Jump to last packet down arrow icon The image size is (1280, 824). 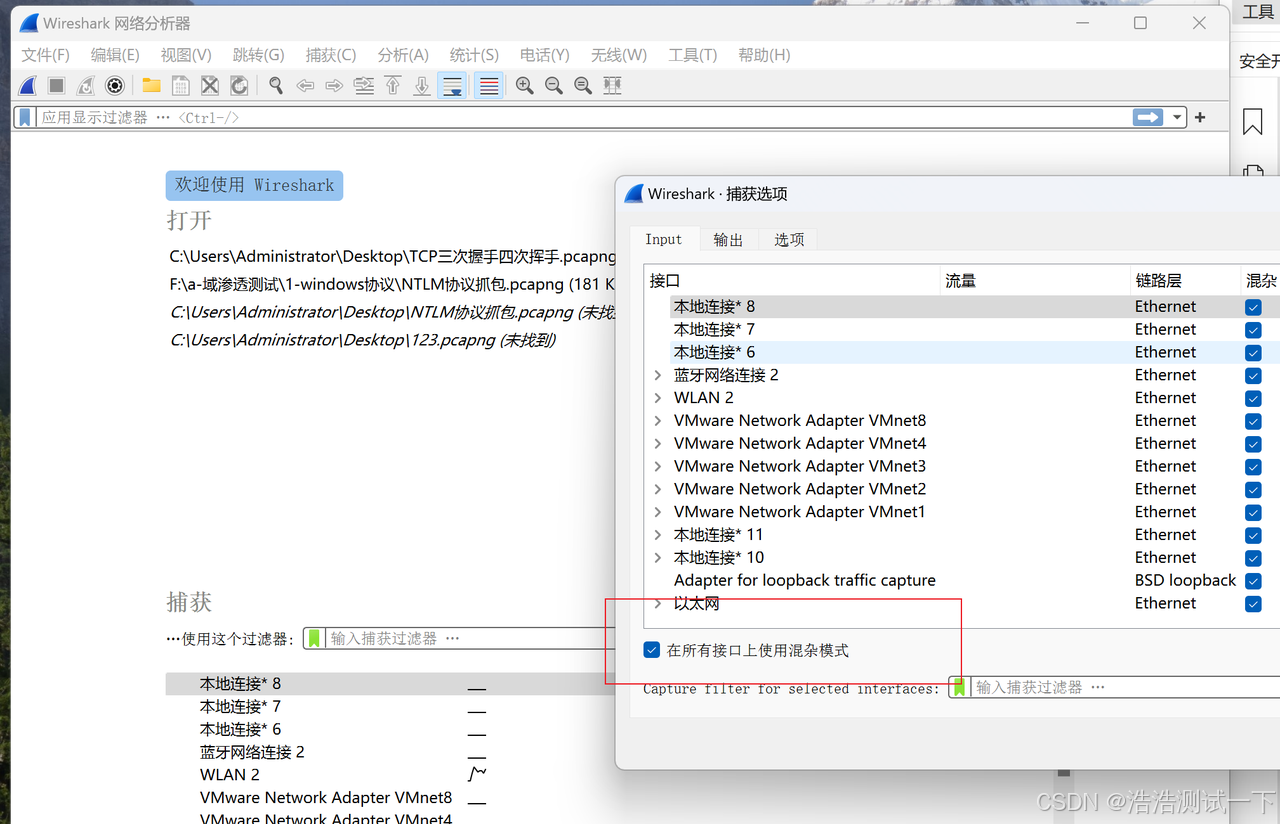tap(422, 86)
